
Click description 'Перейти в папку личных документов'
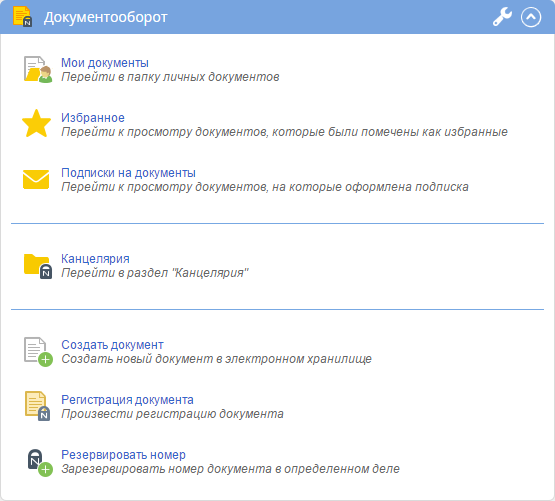tap(170, 77)
